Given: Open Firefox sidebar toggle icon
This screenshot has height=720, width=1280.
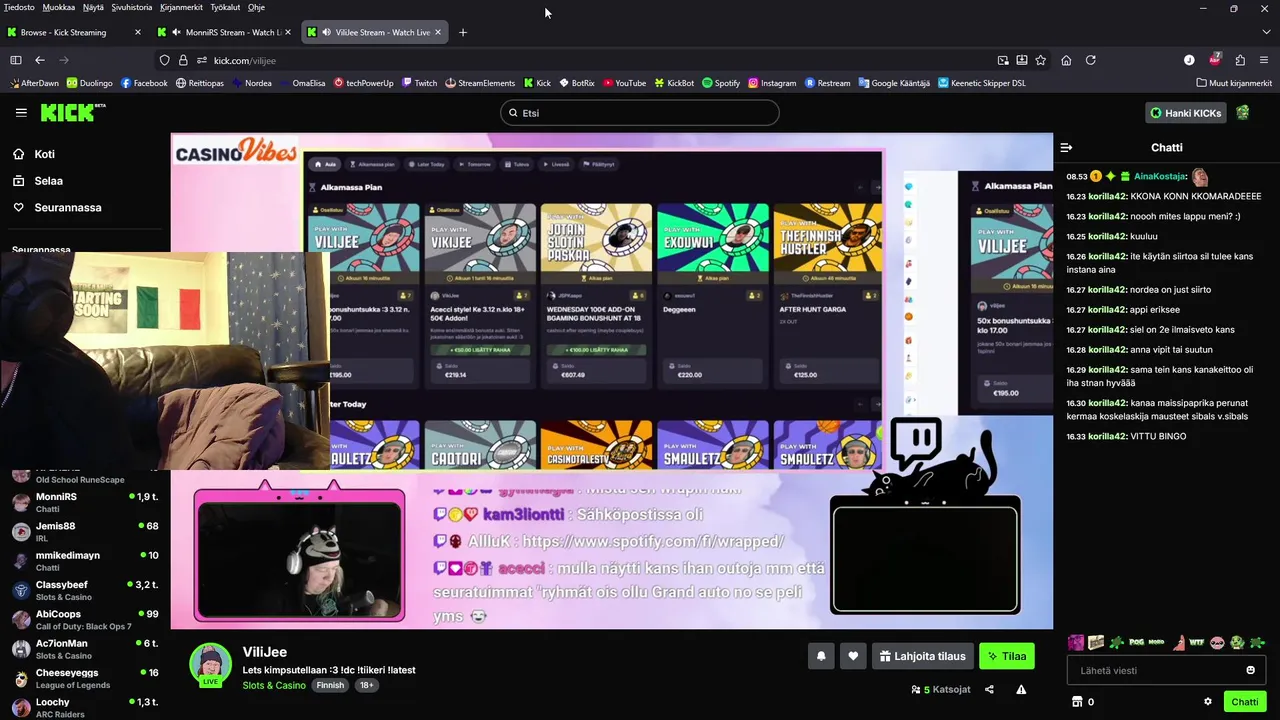Looking at the screenshot, I should [15, 60].
